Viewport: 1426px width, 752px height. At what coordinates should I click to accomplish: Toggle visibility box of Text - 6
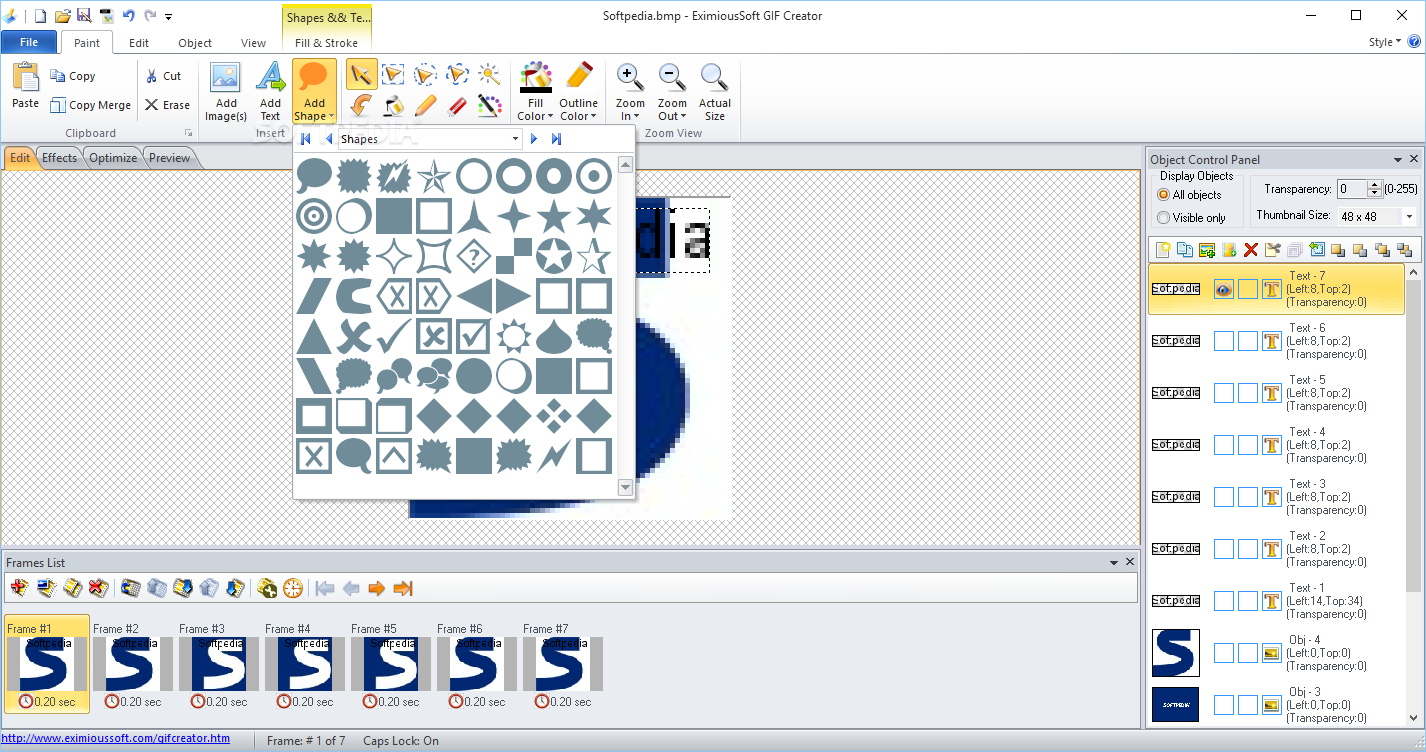(x=1224, y=341)
